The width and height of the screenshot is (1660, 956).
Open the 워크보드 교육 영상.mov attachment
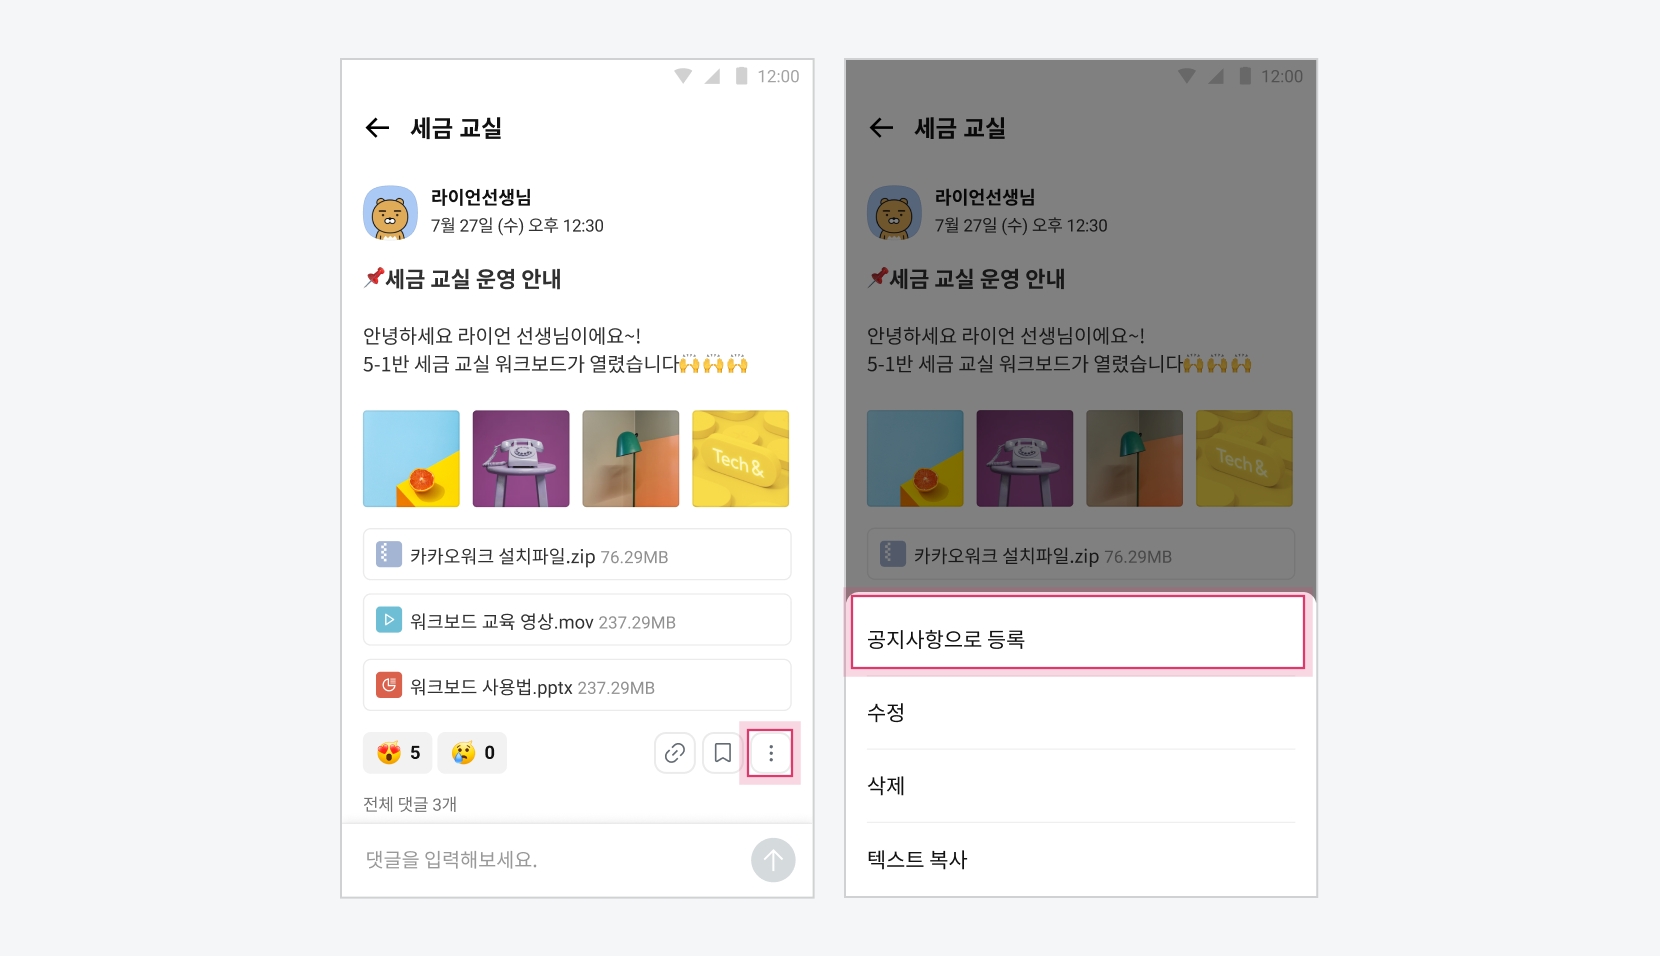[577, 620]
